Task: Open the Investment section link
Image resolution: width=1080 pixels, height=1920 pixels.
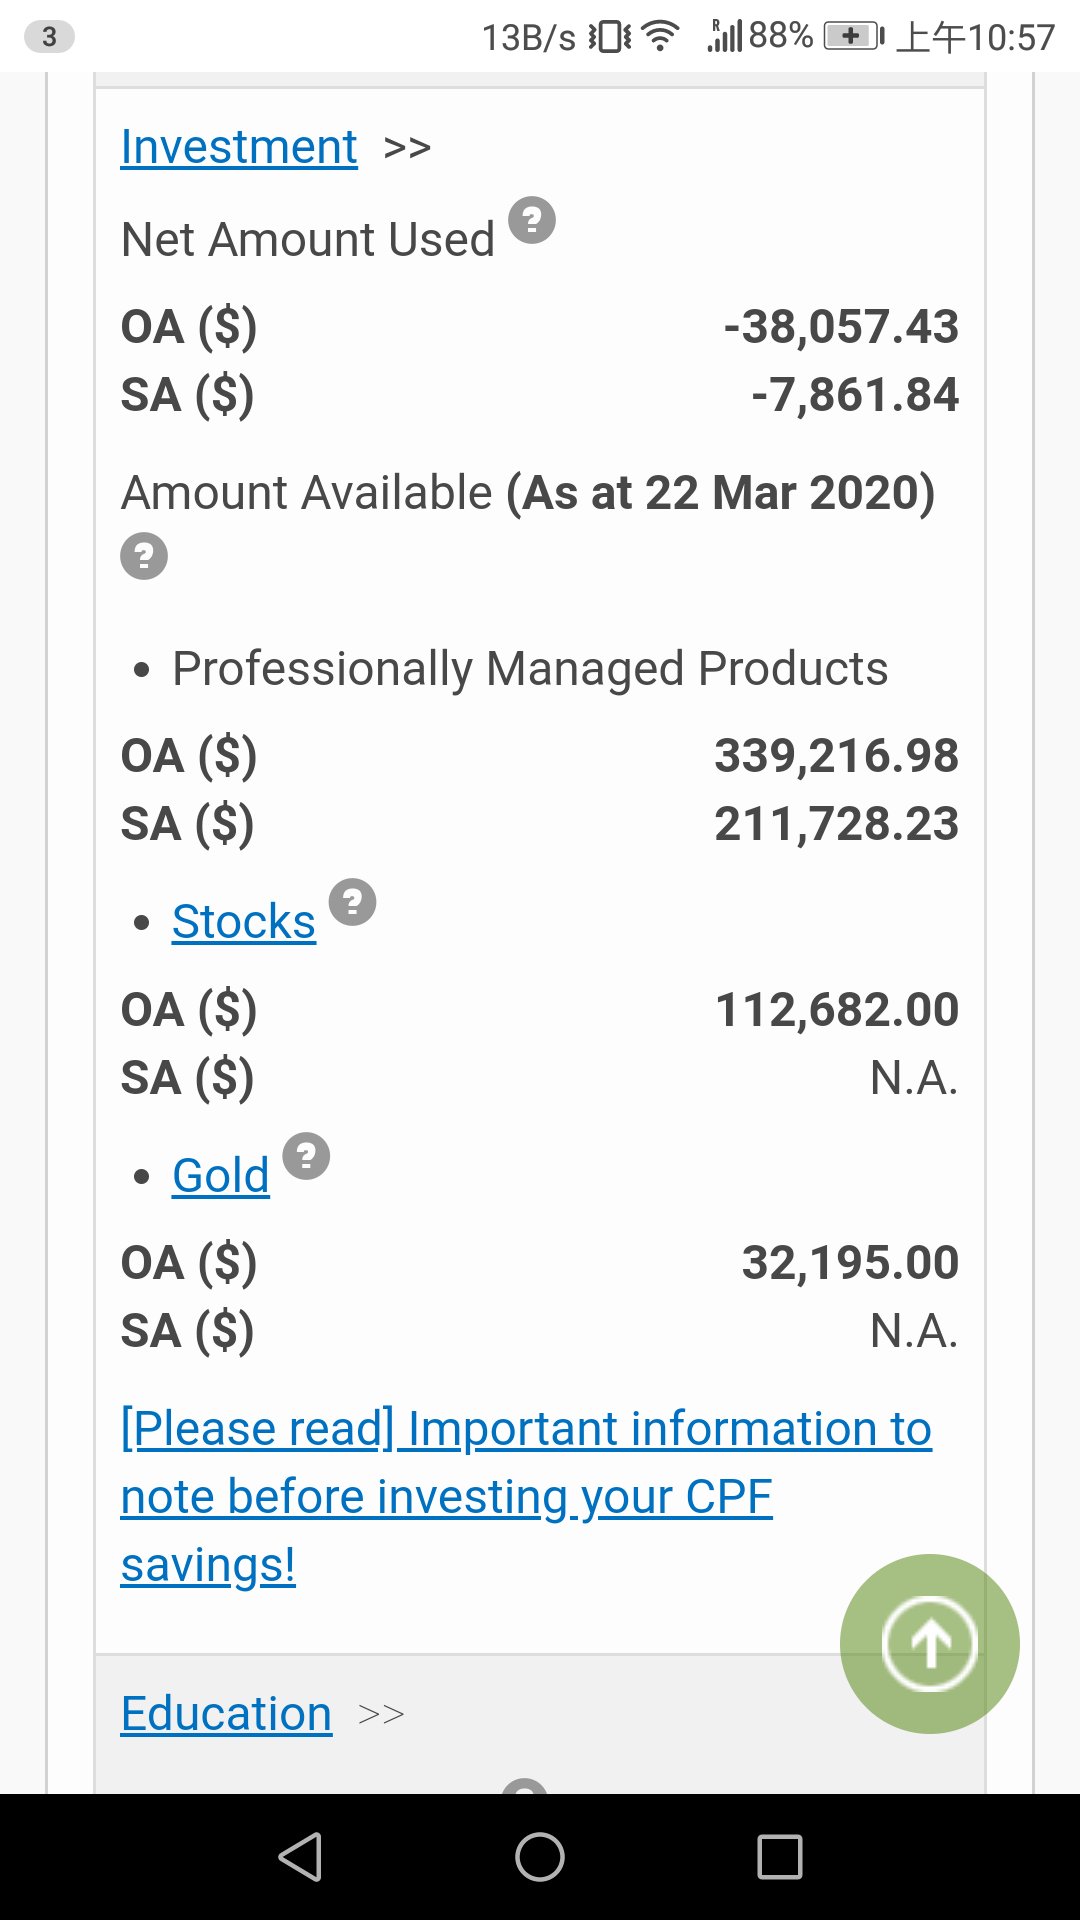Action: coord(239,147)
